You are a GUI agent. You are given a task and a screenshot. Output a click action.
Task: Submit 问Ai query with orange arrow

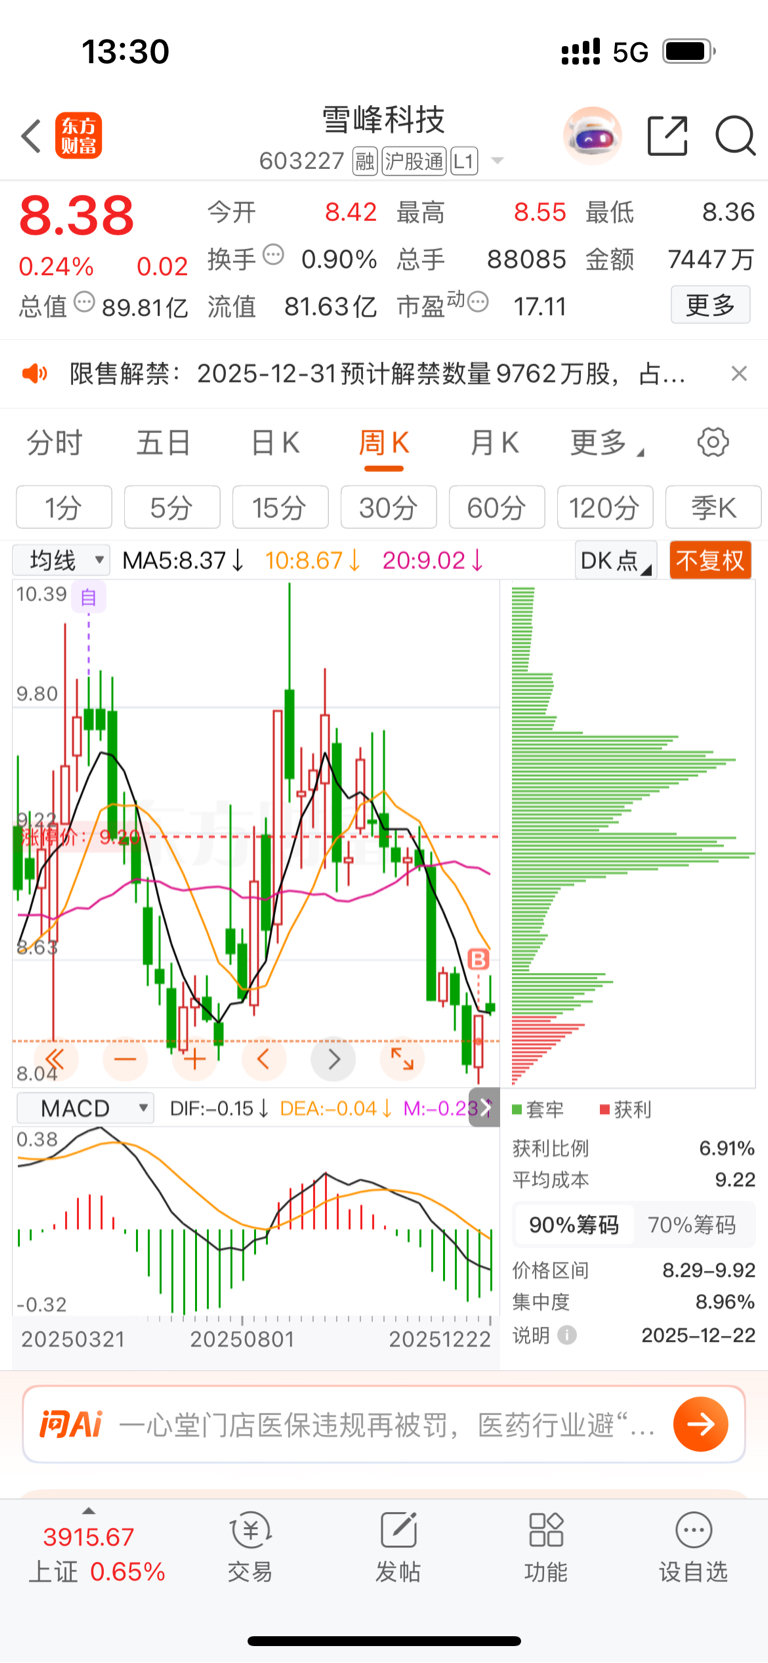pyautogui.click(x=700, y=1424)
